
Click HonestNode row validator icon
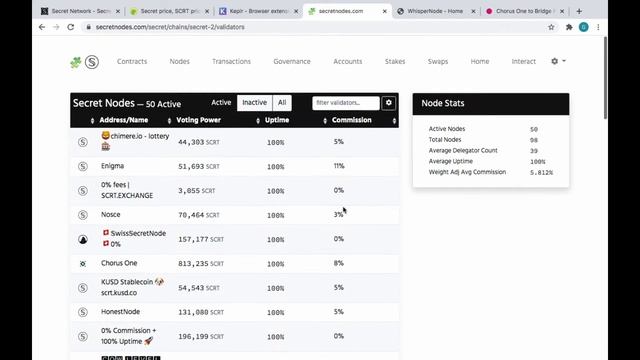[83, 312]
